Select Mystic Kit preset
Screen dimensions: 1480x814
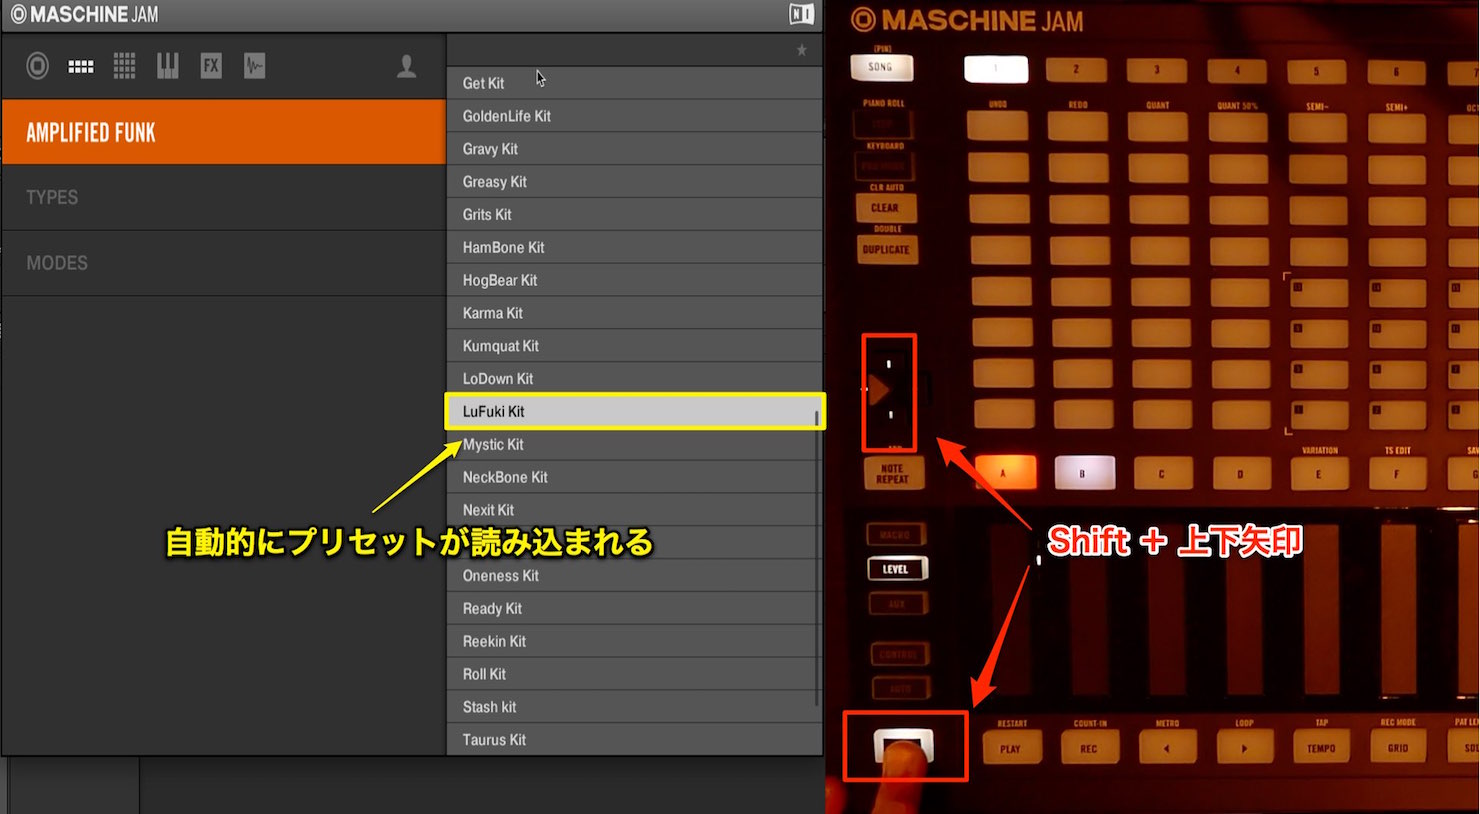tap(634, 444)
